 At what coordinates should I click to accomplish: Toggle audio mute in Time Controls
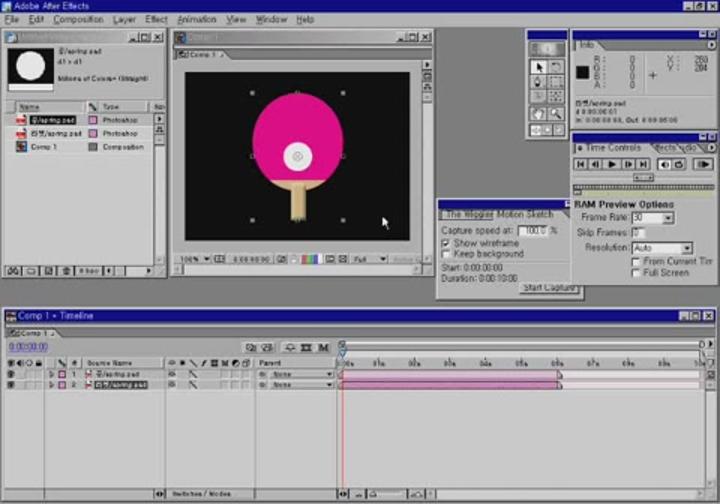[x=664, y=164]
